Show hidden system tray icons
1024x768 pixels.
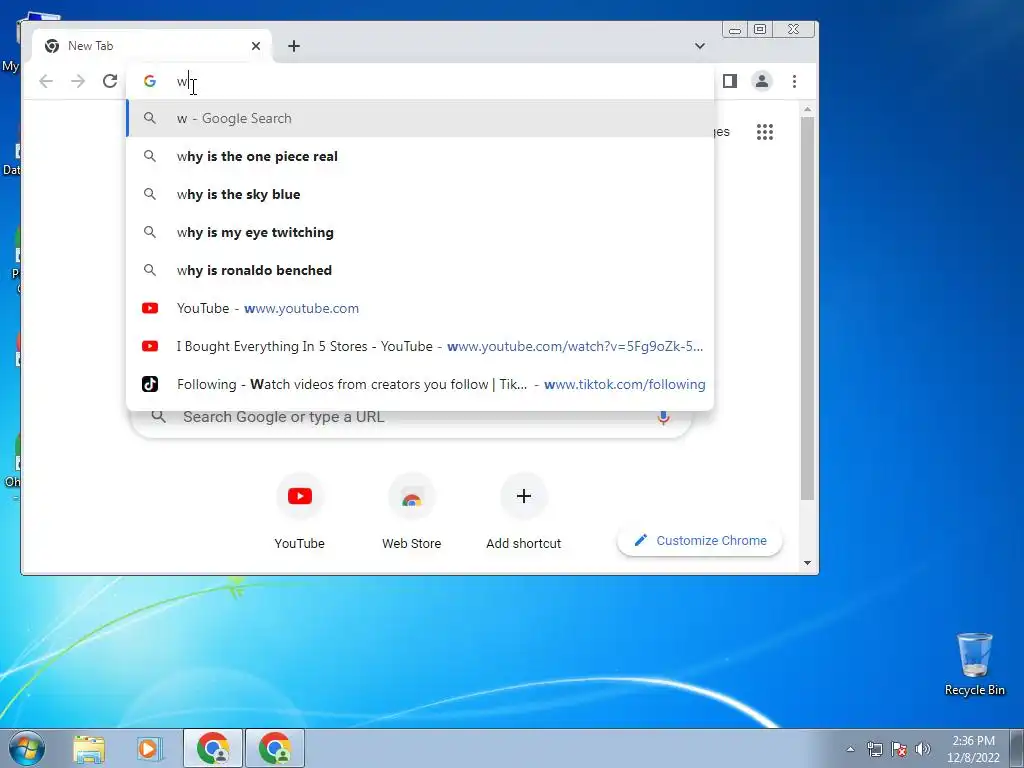click(x=850, y=749)
